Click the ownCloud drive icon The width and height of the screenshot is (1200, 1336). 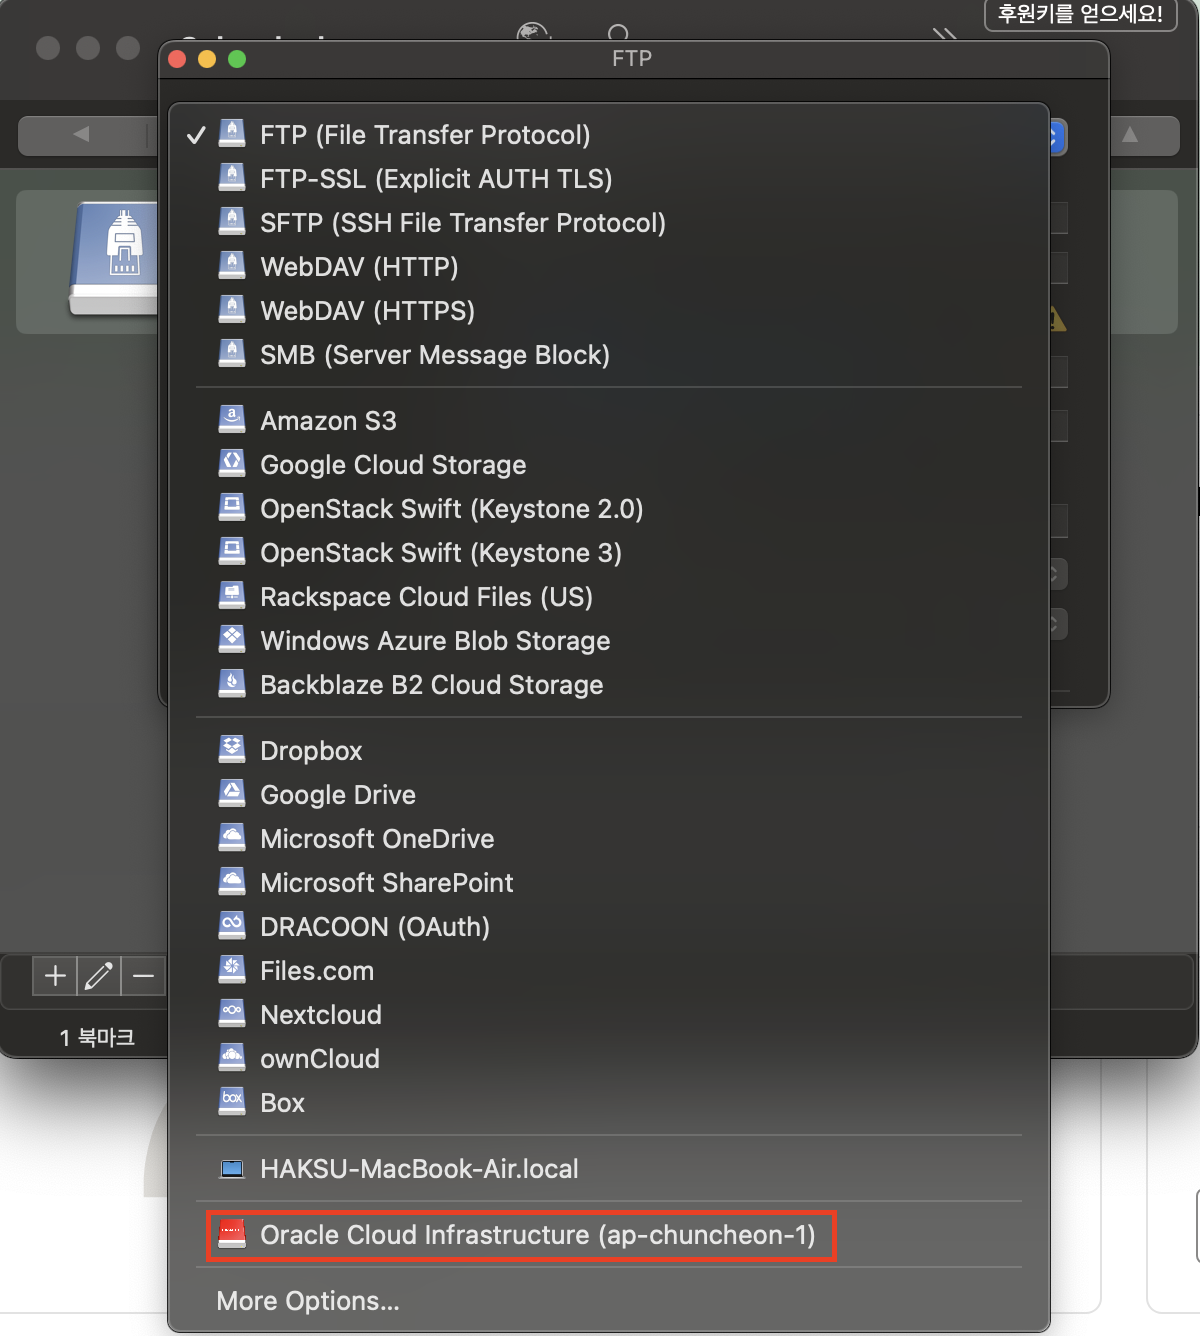point(232,1058)
